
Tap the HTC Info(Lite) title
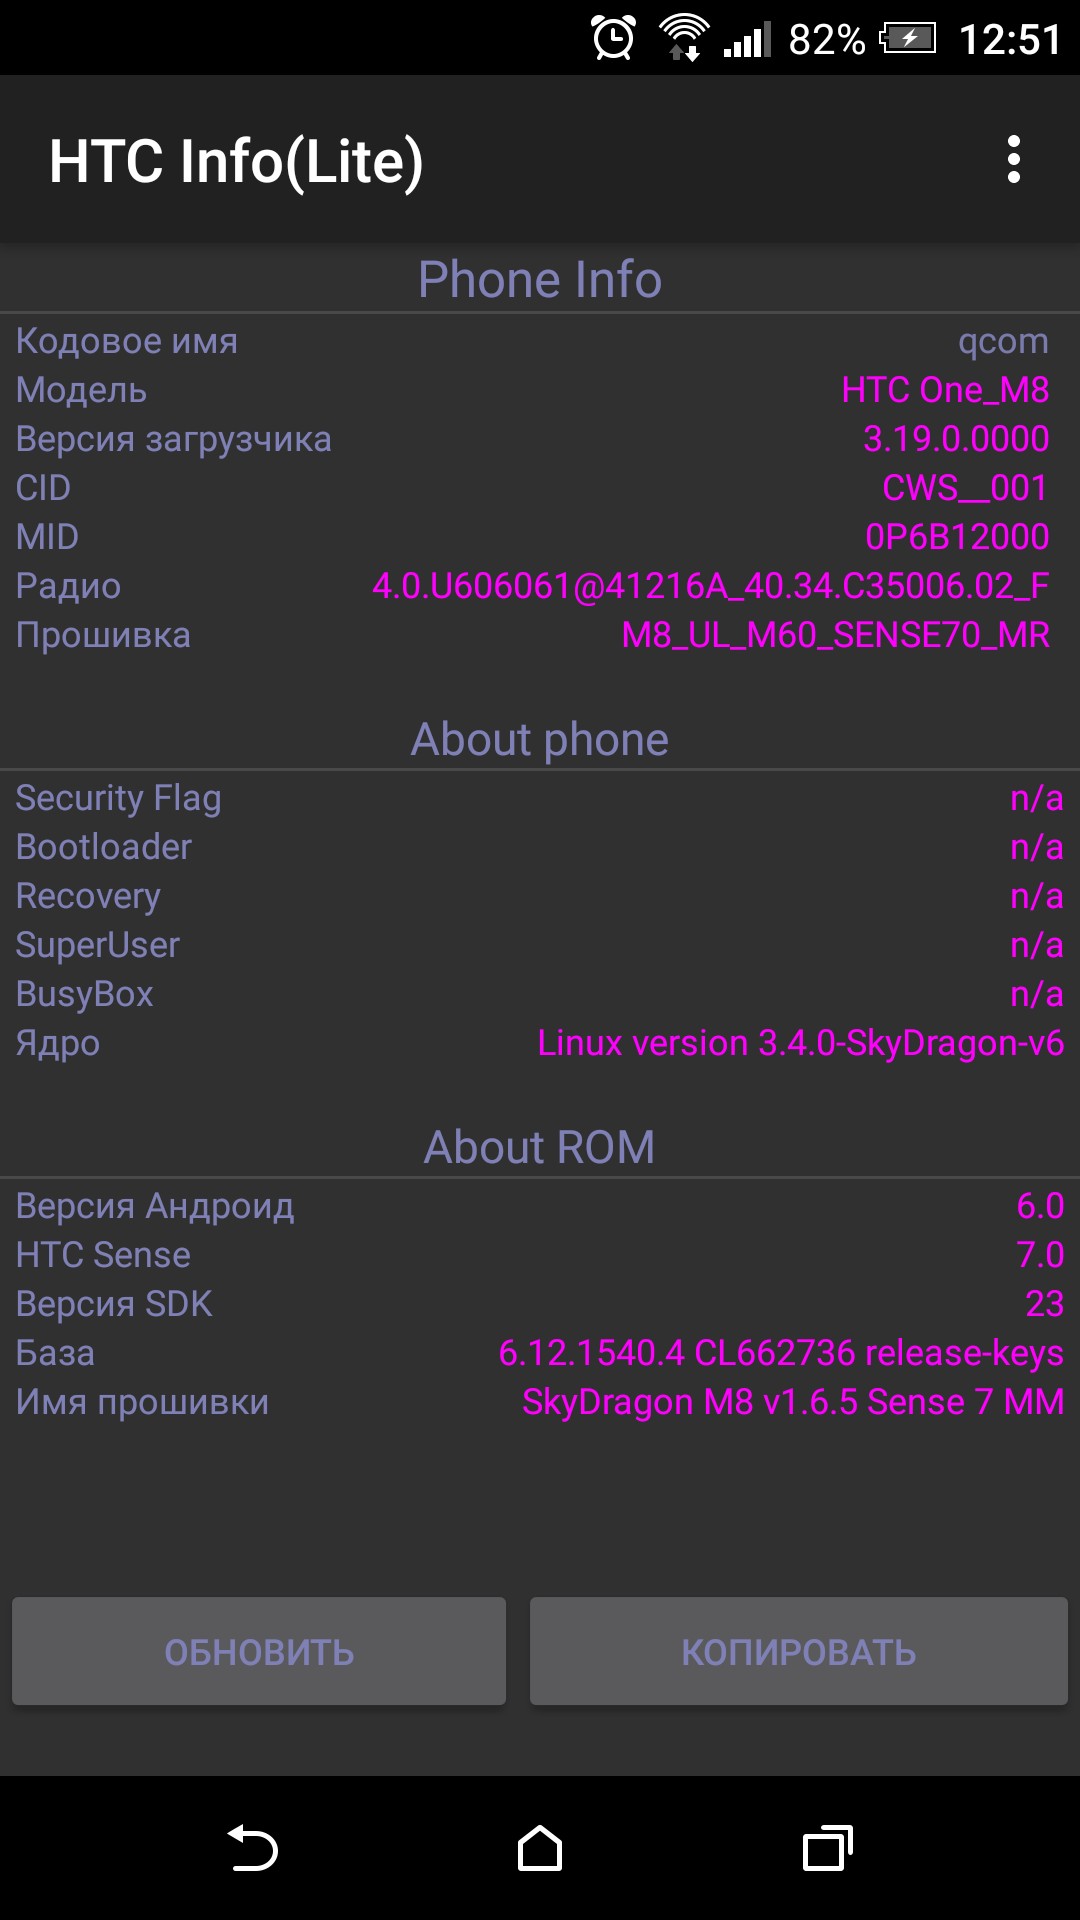tap(236, 161)
